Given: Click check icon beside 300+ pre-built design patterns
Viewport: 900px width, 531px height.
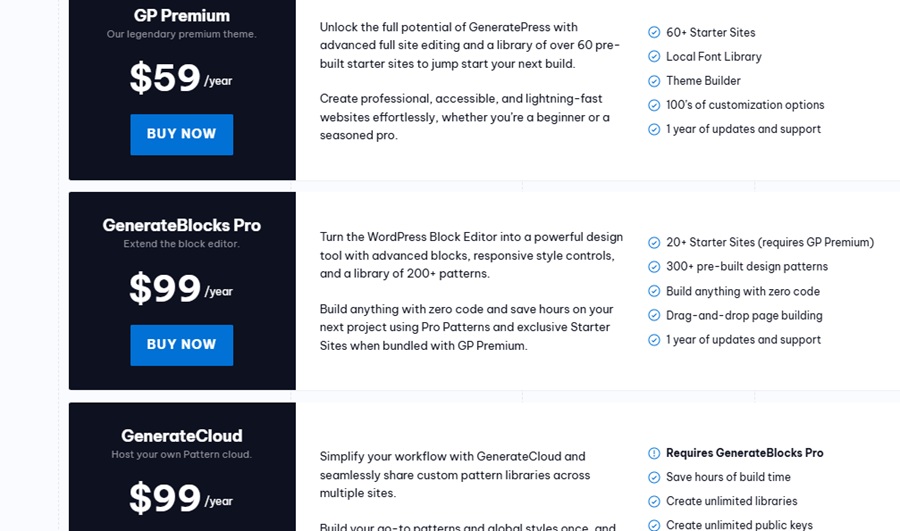Looking at the screenshot, I should point(654,267).
